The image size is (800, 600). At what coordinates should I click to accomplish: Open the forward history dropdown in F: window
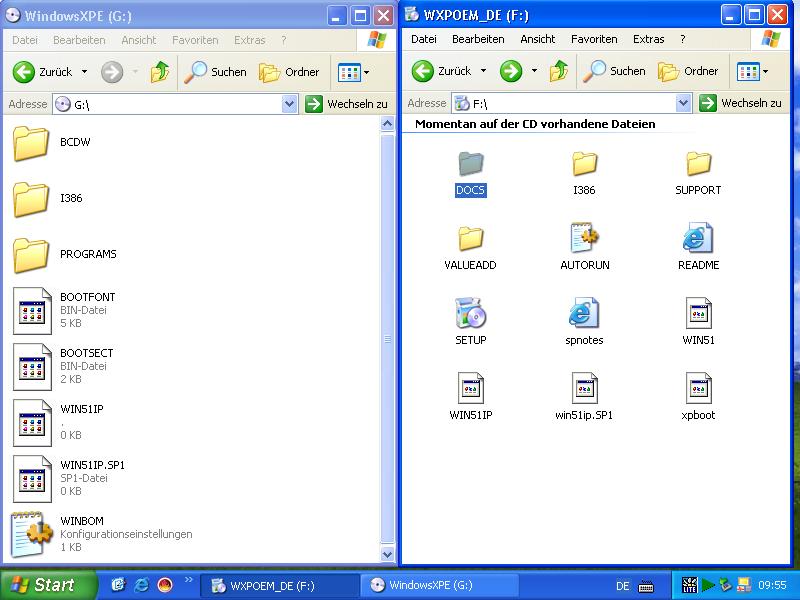[535, 71]
